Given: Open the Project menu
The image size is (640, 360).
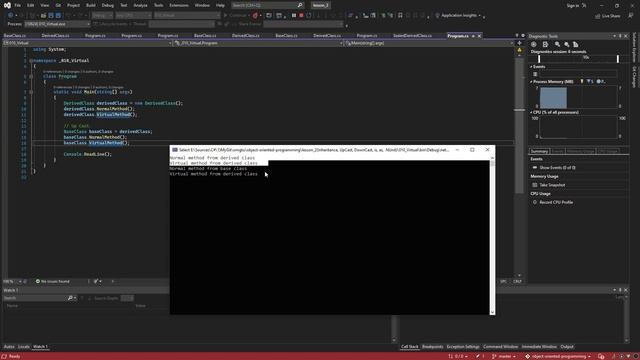Looking at the screenshot, I should 73,5.
